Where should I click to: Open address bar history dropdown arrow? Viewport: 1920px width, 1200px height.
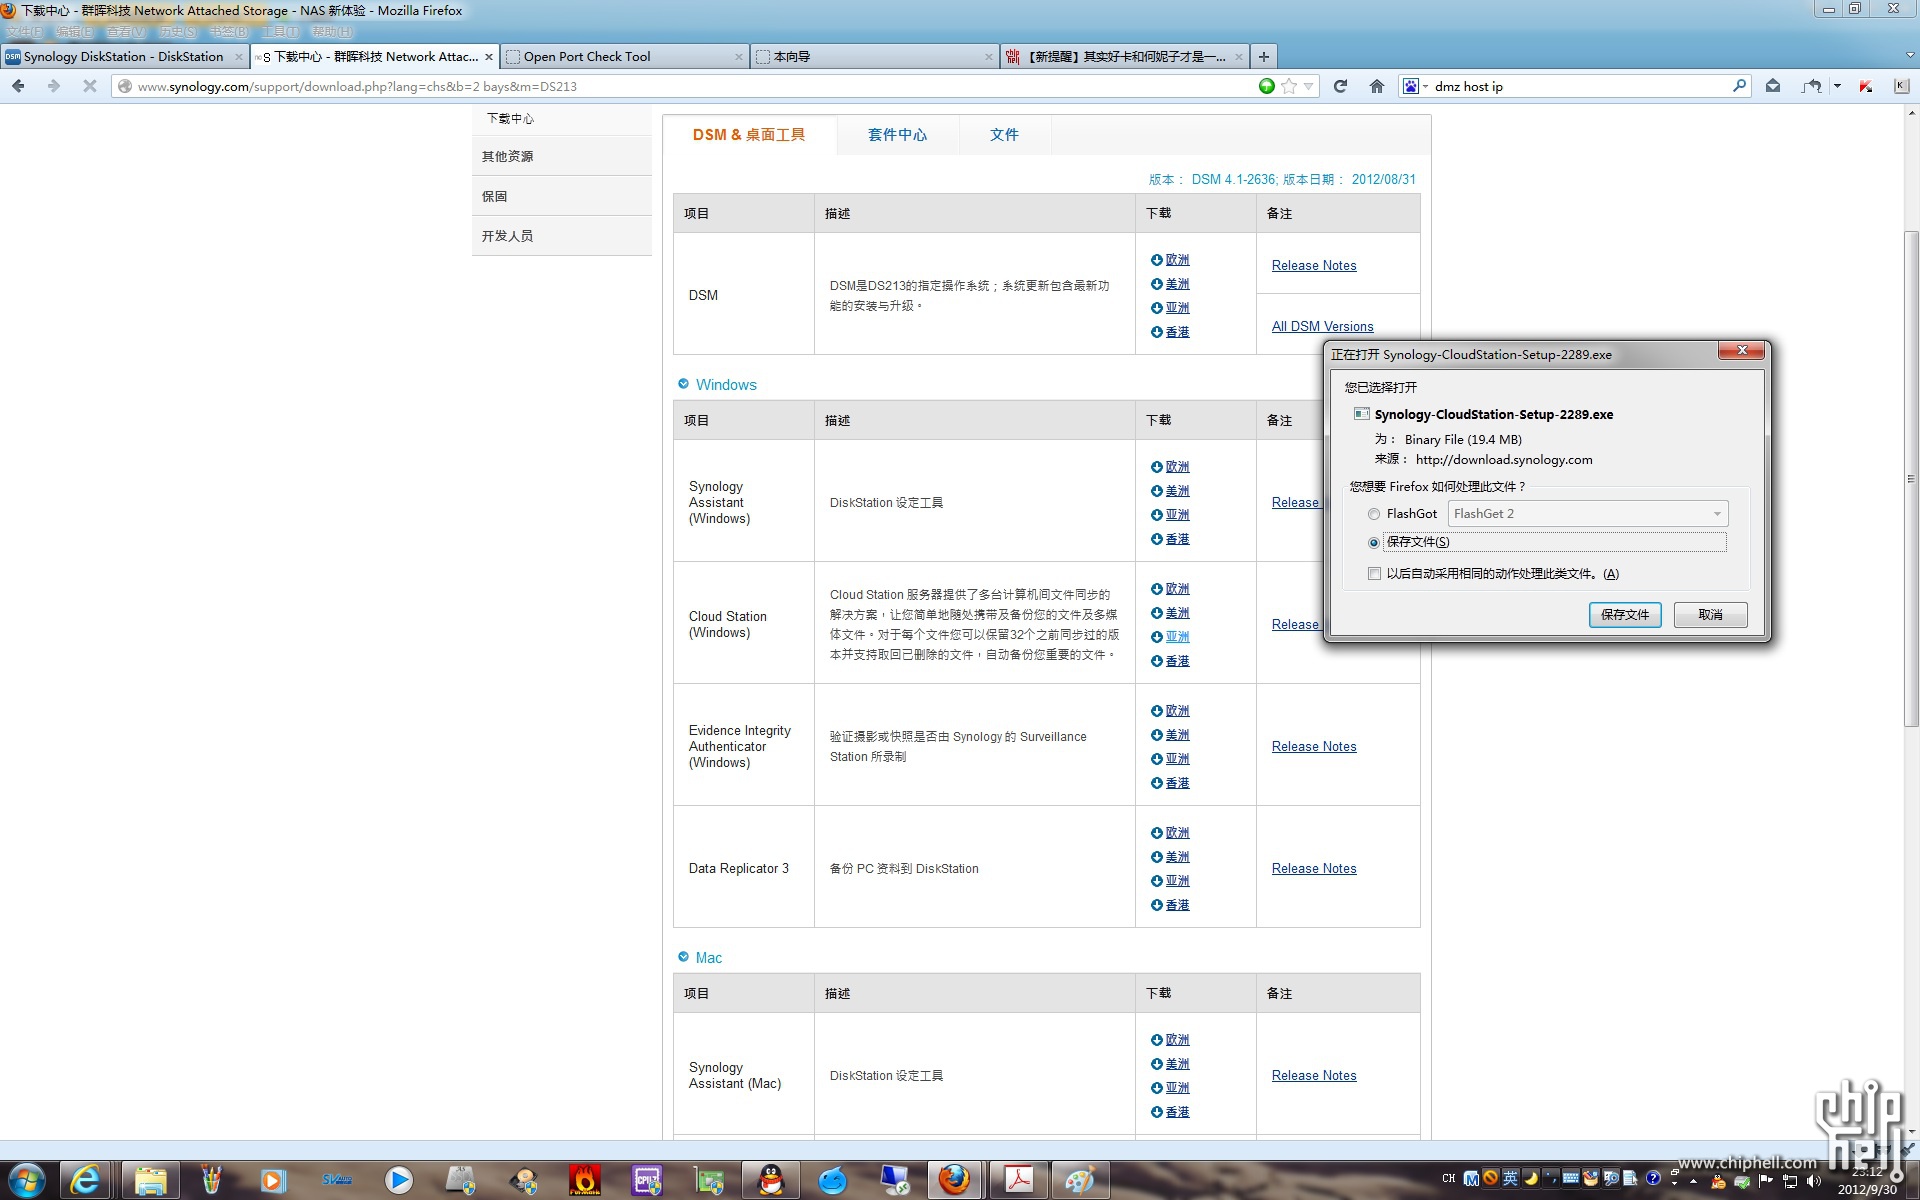(1308, 86)
